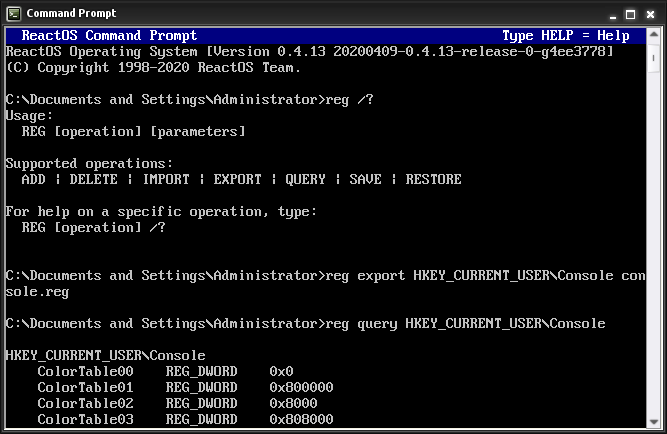Click the "reg query" command line
The image size is (667, 434).
[x=466, y=324]
